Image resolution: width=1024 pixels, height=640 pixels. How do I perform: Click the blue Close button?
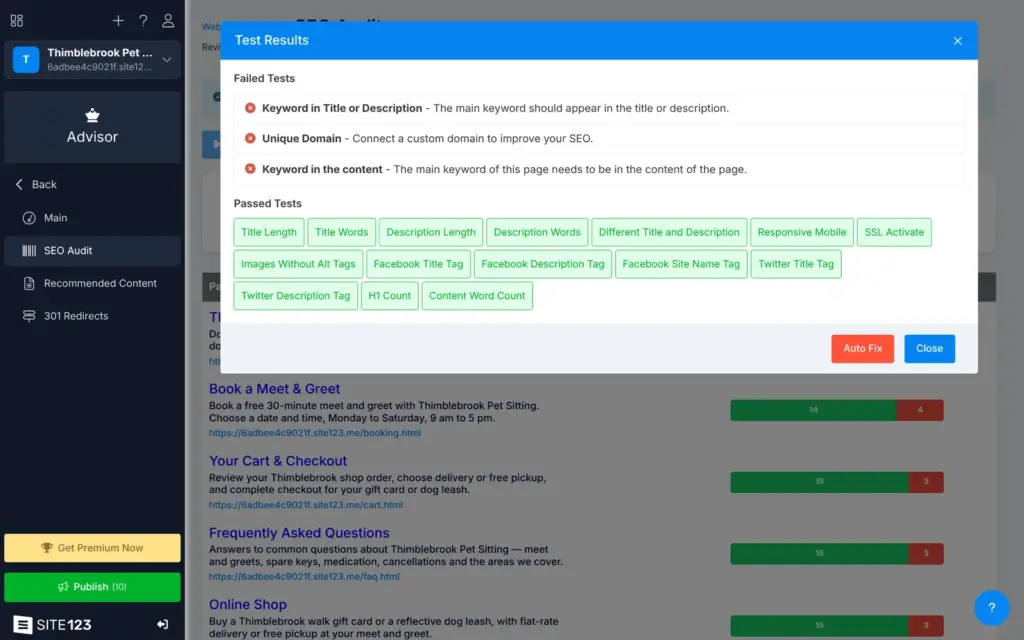(929, 348)
